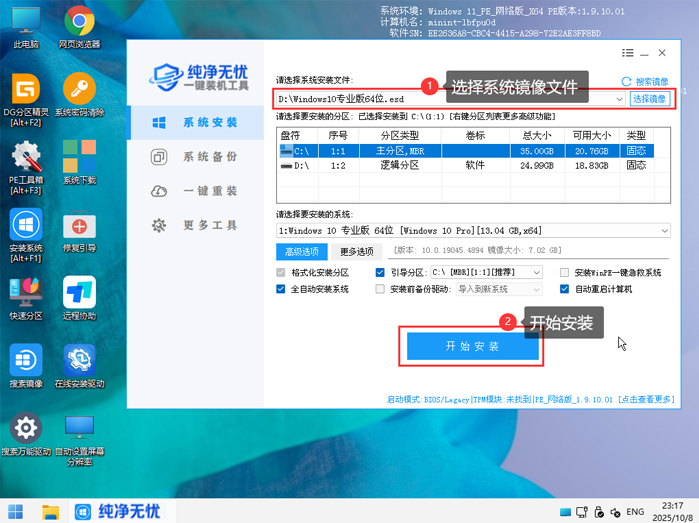The image size is (699, 523).
Task: Open PE工具箱 desktop shortcut
Action: (x=25, y=159)
